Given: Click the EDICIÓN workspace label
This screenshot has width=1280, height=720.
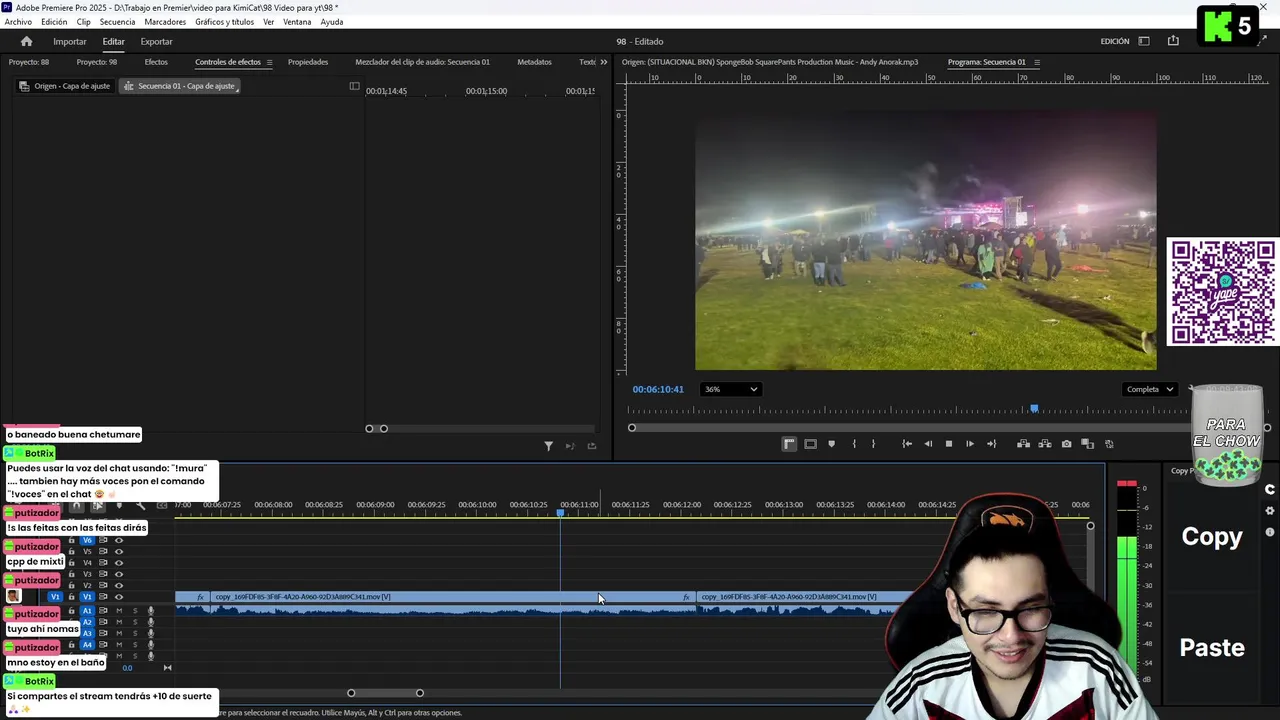Looking at the screenshot, I should tap(1115, 41).
